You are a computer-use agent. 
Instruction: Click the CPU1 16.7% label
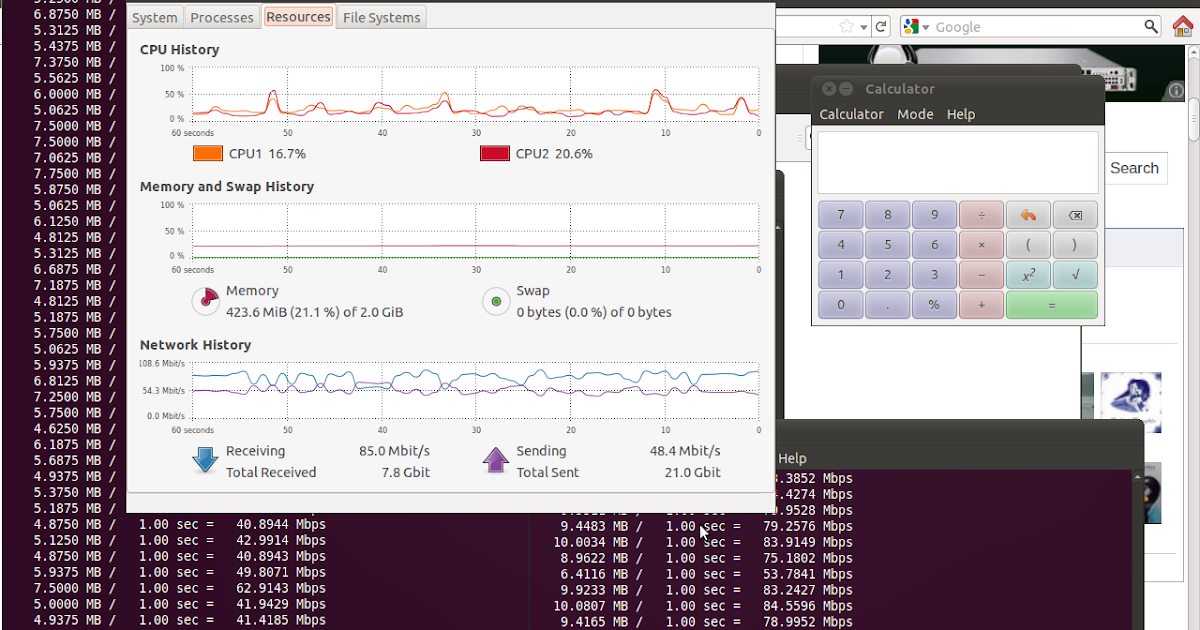point(267,154)
